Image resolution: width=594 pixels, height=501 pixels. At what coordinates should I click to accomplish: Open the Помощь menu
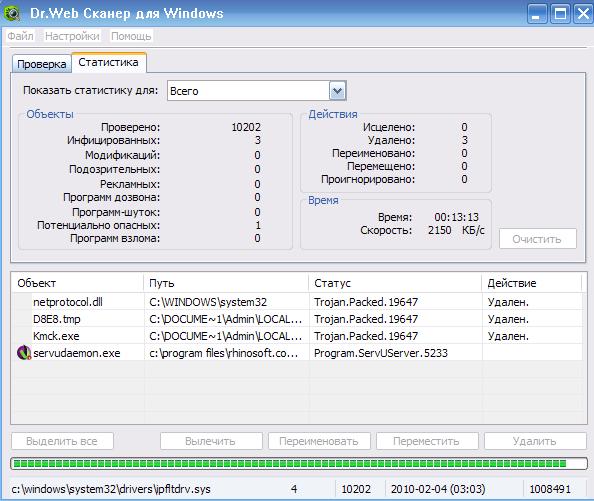(131, 36)
